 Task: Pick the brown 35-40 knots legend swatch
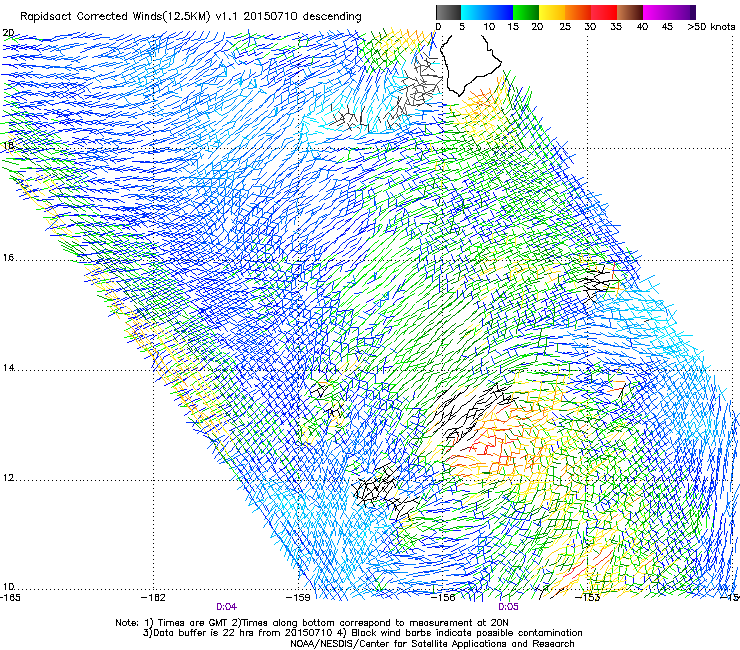(x=630, y=12)
